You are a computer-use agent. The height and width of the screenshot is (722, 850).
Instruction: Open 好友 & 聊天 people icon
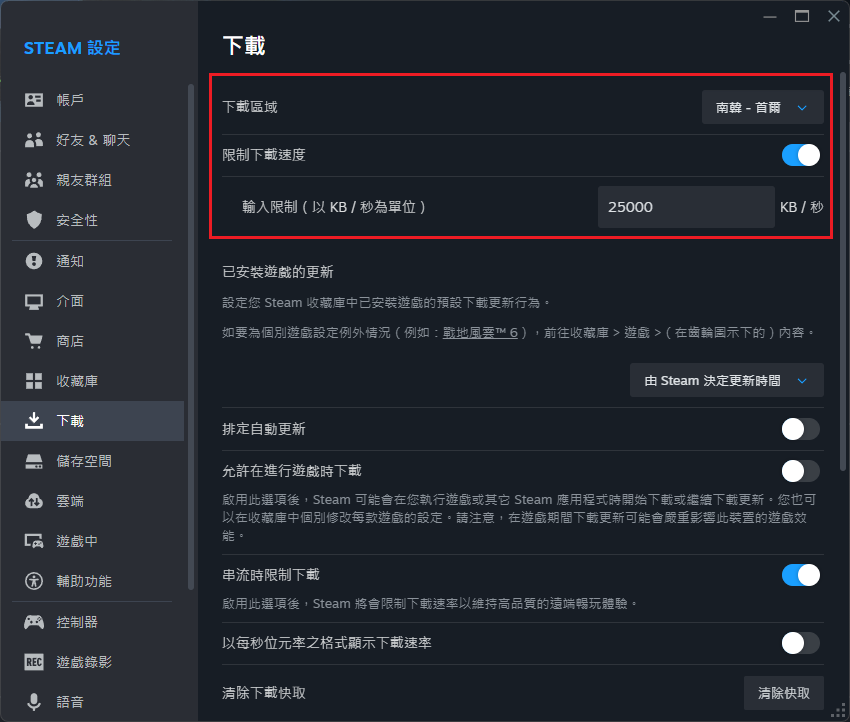34,140
